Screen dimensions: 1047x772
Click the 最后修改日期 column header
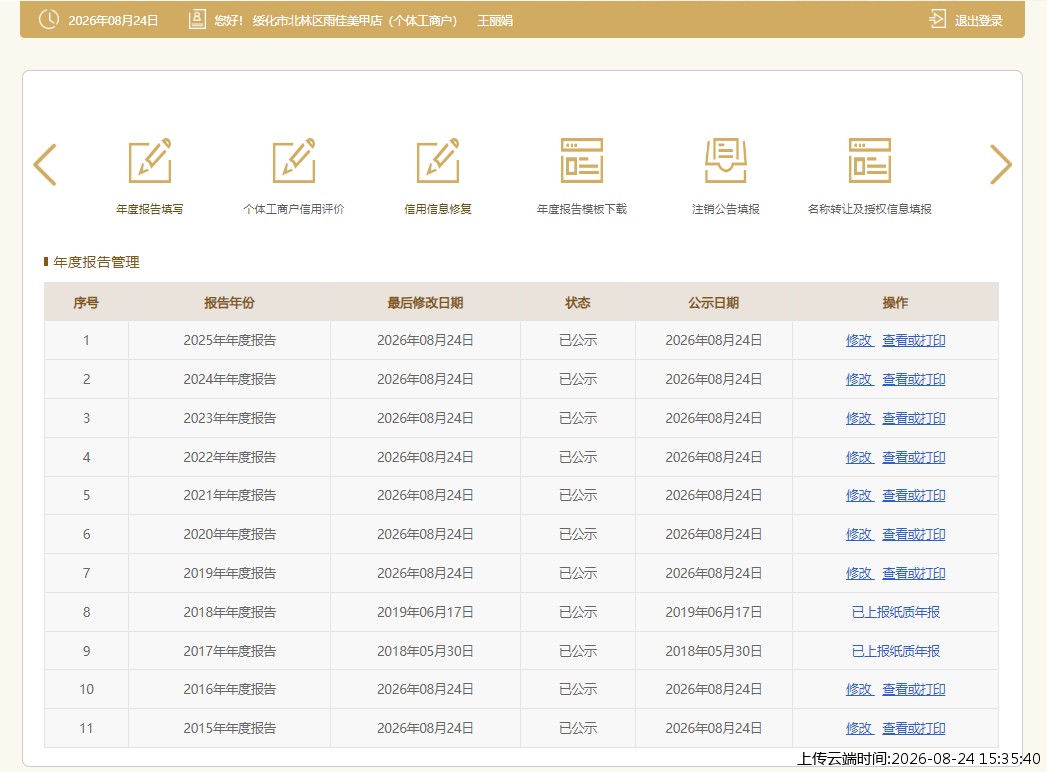tap(425, 303)
